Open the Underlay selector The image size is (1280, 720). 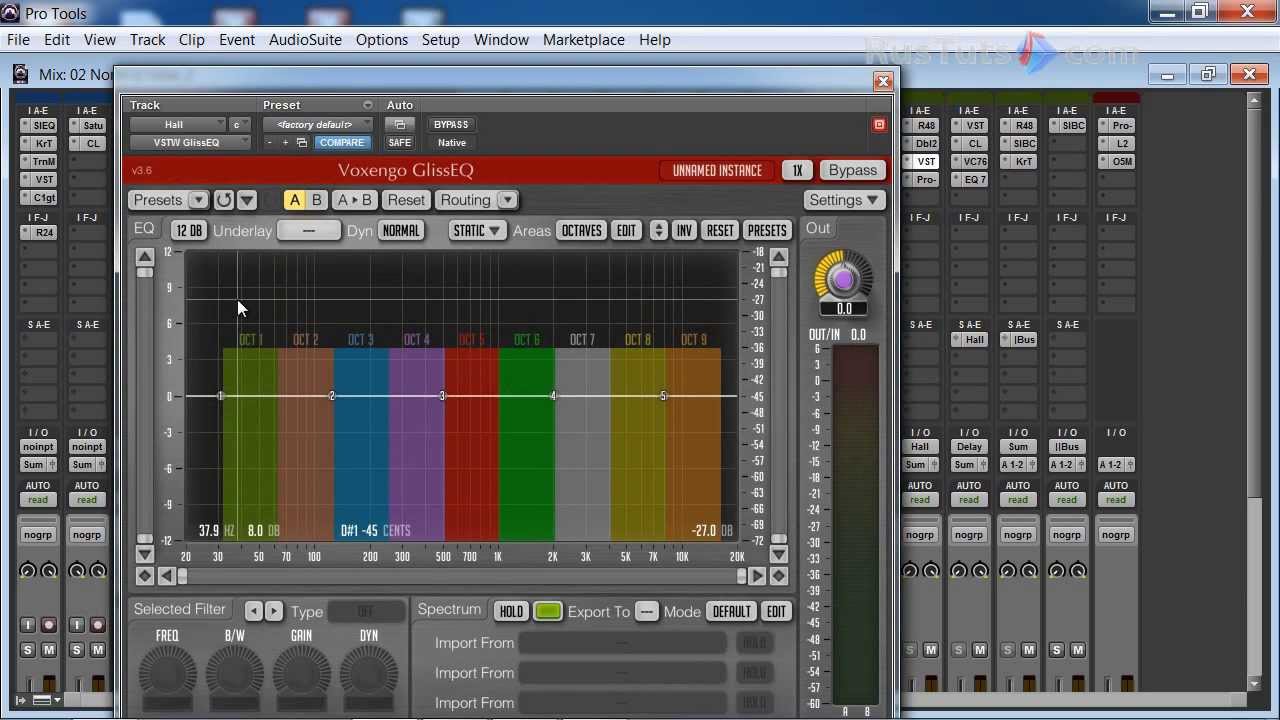(308, 230)
